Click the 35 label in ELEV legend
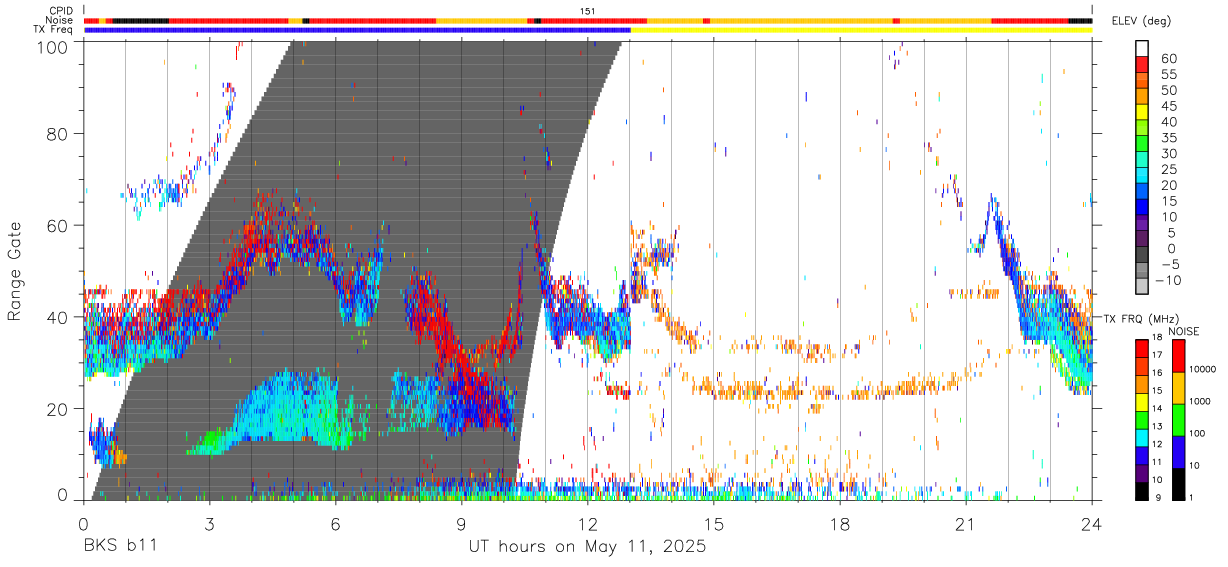 coord(1171,138)
